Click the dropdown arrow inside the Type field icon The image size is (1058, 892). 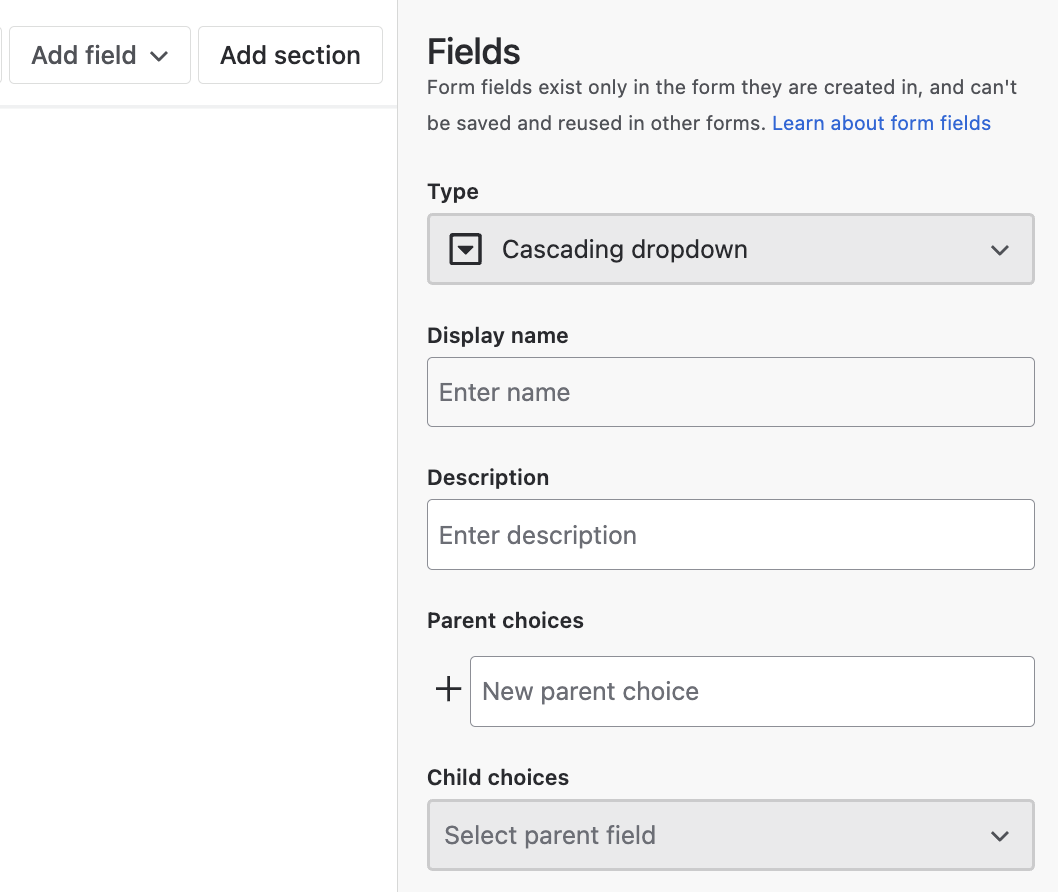[x=464, y=249]
